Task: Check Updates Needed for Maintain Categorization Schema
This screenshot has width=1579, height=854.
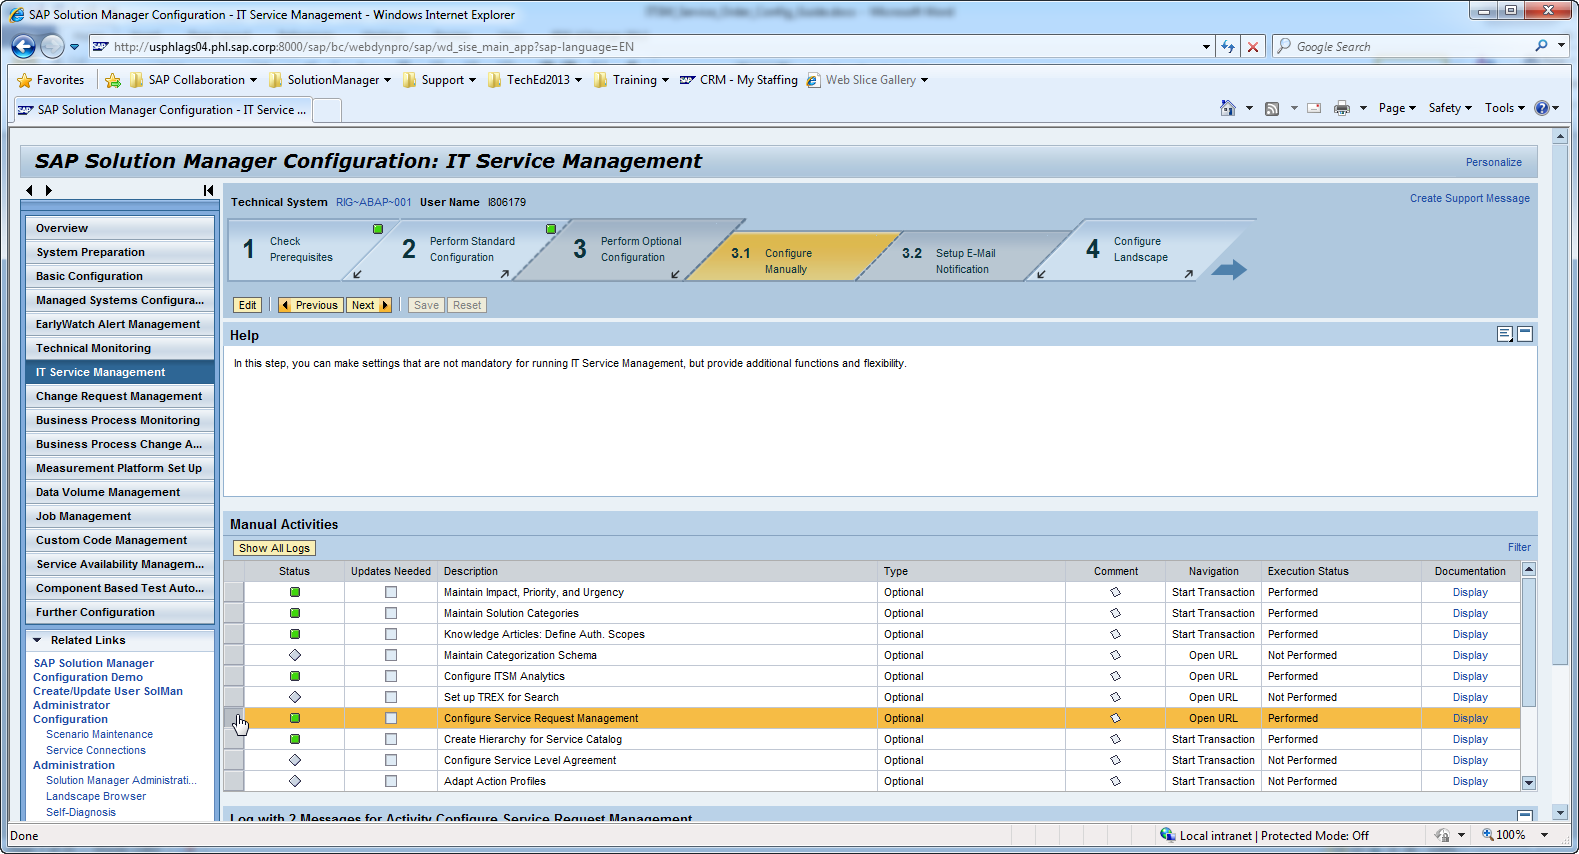Action: tap(391, 655)
